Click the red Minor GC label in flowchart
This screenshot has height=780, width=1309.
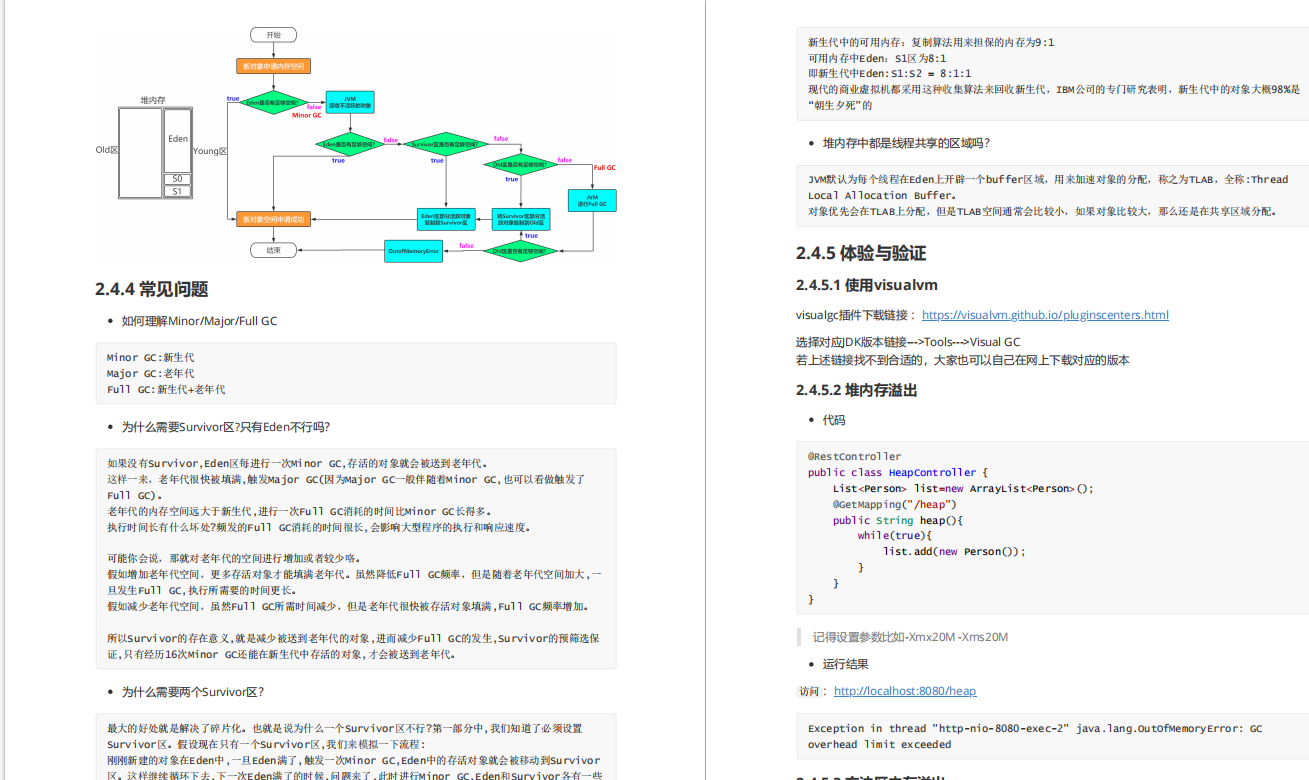pyautogui.click(x=306, y=115)
